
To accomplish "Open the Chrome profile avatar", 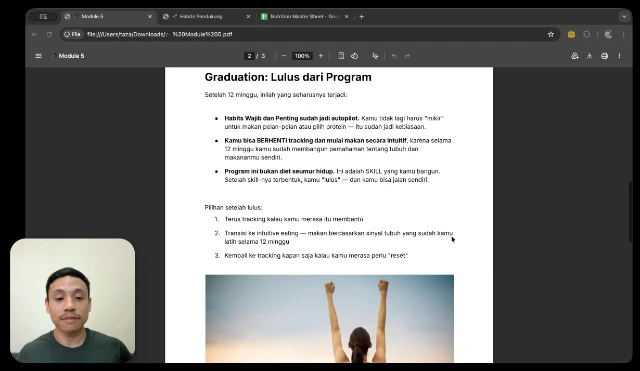I will pos(608,34).
